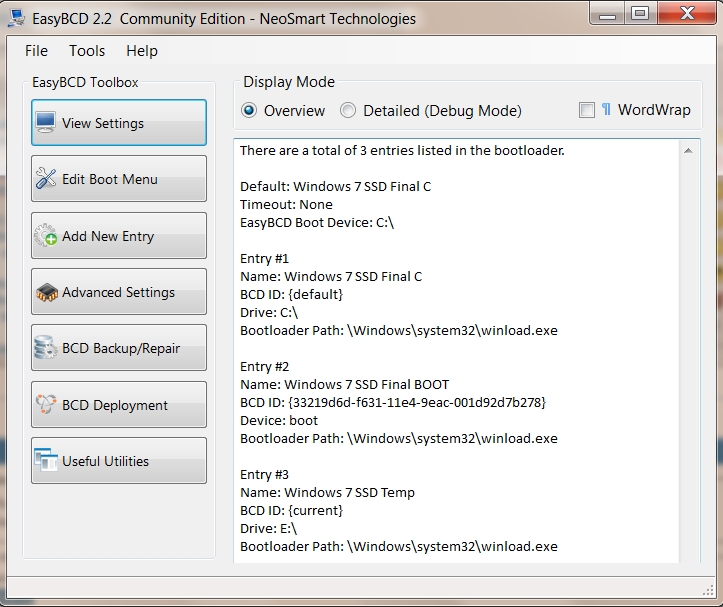Screen dimensions: 723x607
Task: Open Advanced Settings section
Action: click(119, 292)
